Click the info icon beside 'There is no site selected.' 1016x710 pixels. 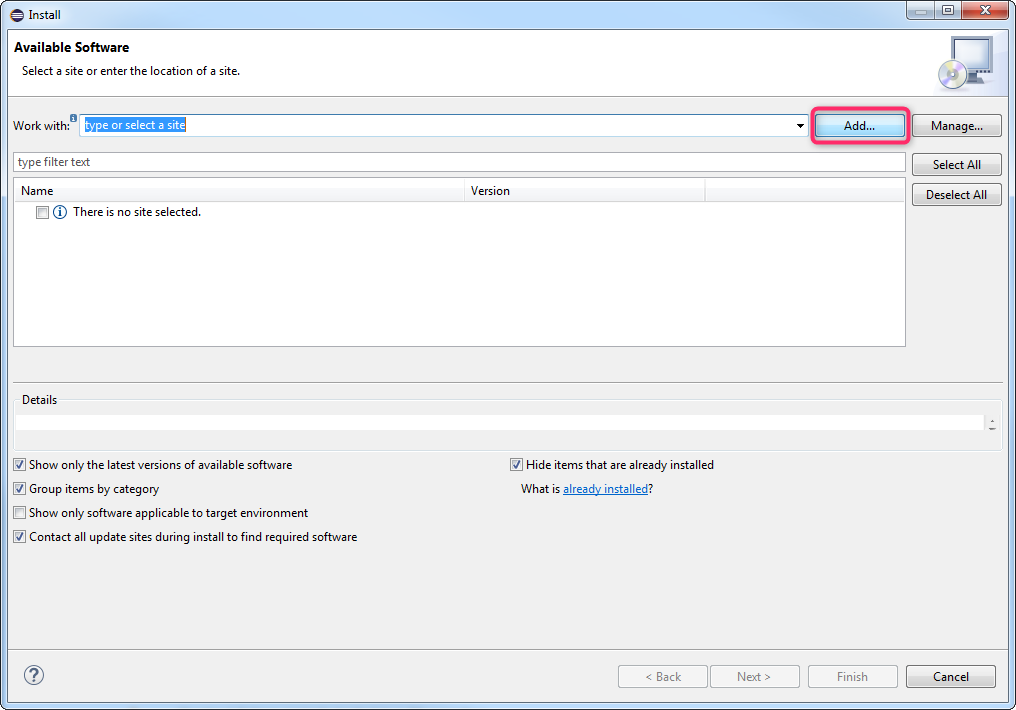pyautogui.click(x=60, y=212)
